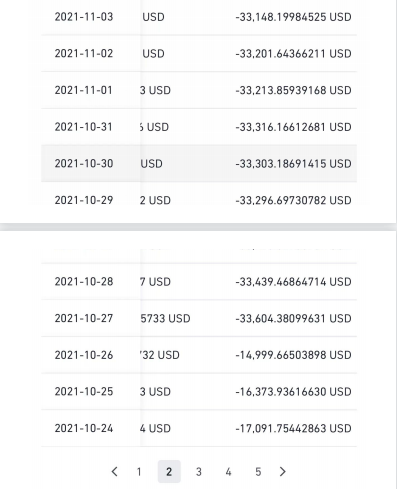Click the 2021-11-01 date cell
The height and width of the screenshot is (489, 397).
pyautogui.click(x=83, y=90)
